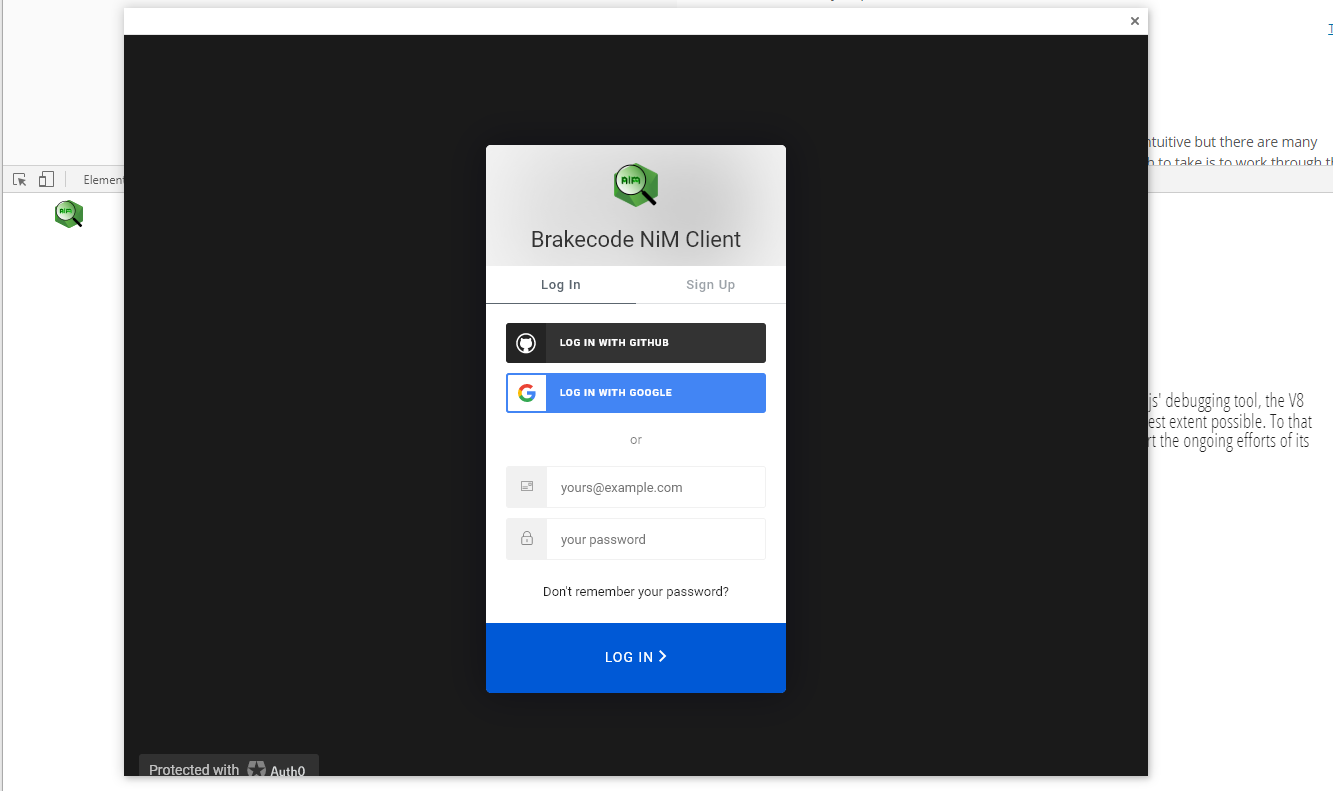The width and height of the screenshot is (1333, 791).
Task: Click the GitHub octocat icon
Action: coord(526,343)
